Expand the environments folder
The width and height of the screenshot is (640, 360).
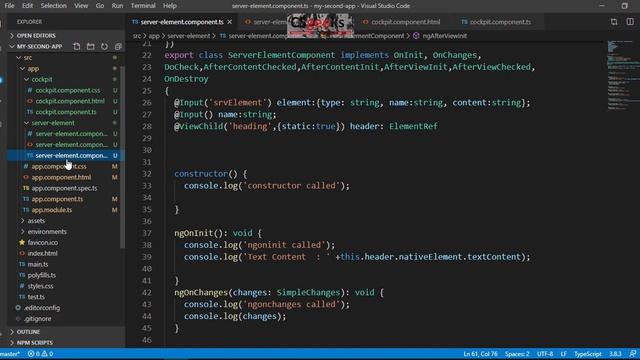(x=47, y=231)
